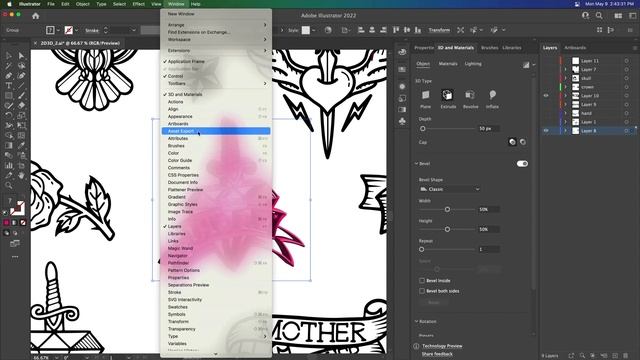The width and height of the screenshot is (640, 360).
Task: Open the Effect menu
Action: click(138, 4)
